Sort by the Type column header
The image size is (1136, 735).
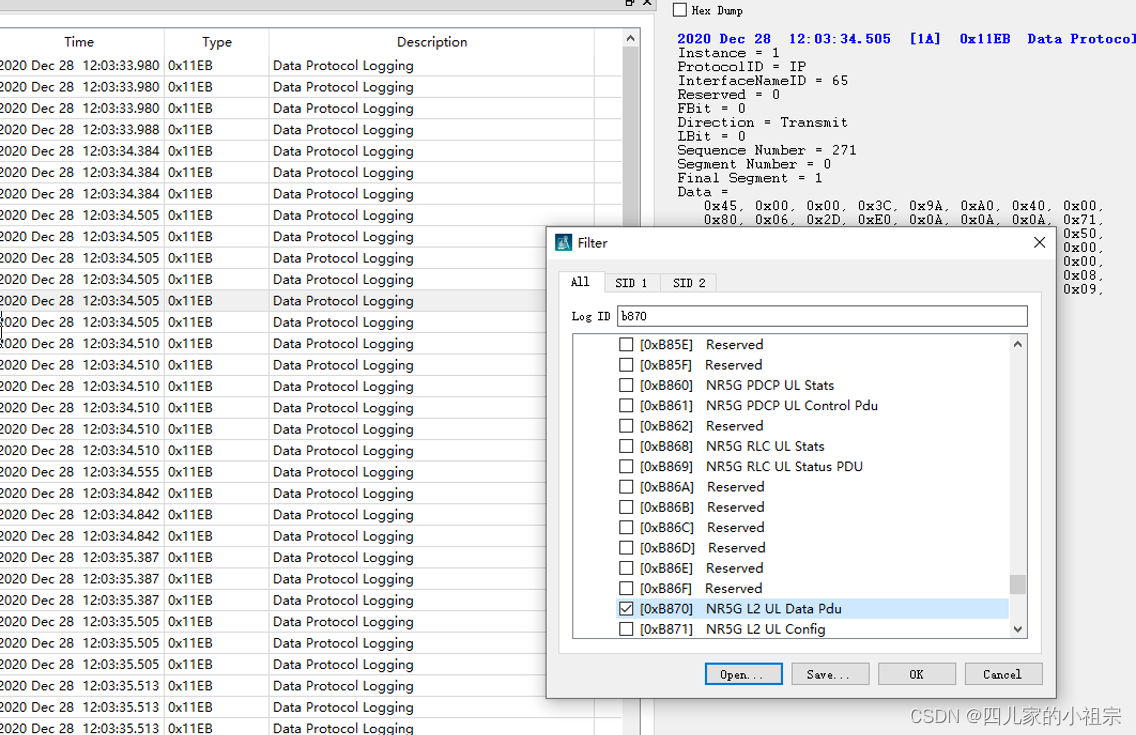217,42
